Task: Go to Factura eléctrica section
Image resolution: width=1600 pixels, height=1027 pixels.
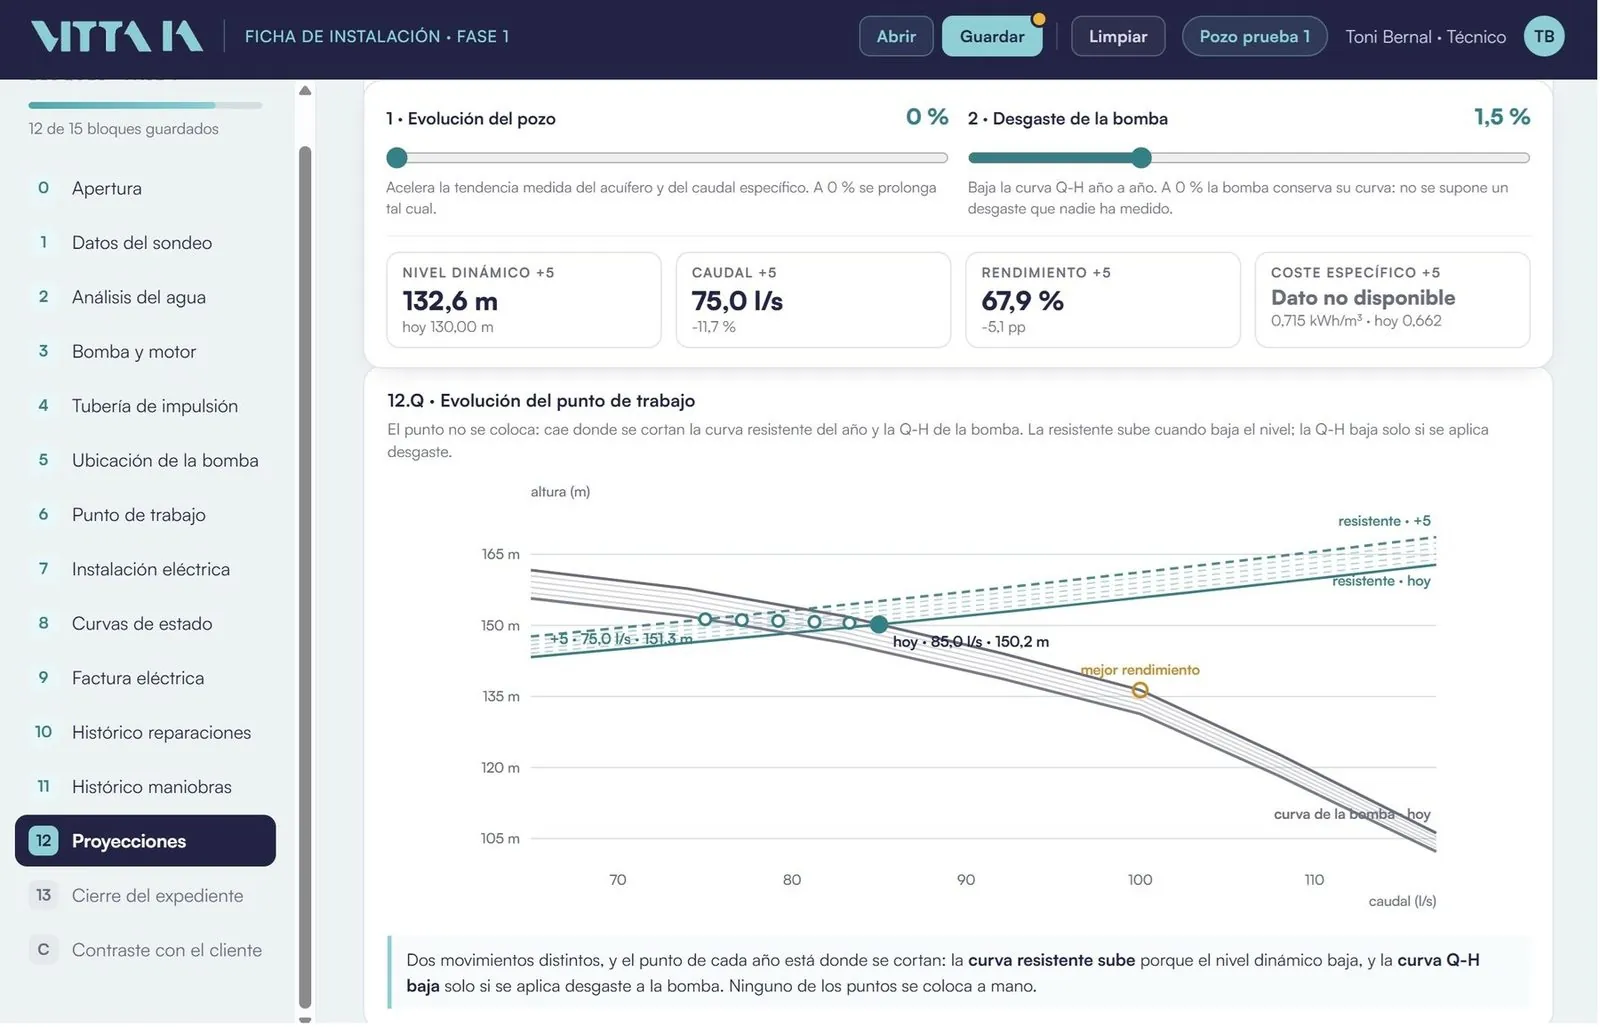Action: (x=145, y=678)
